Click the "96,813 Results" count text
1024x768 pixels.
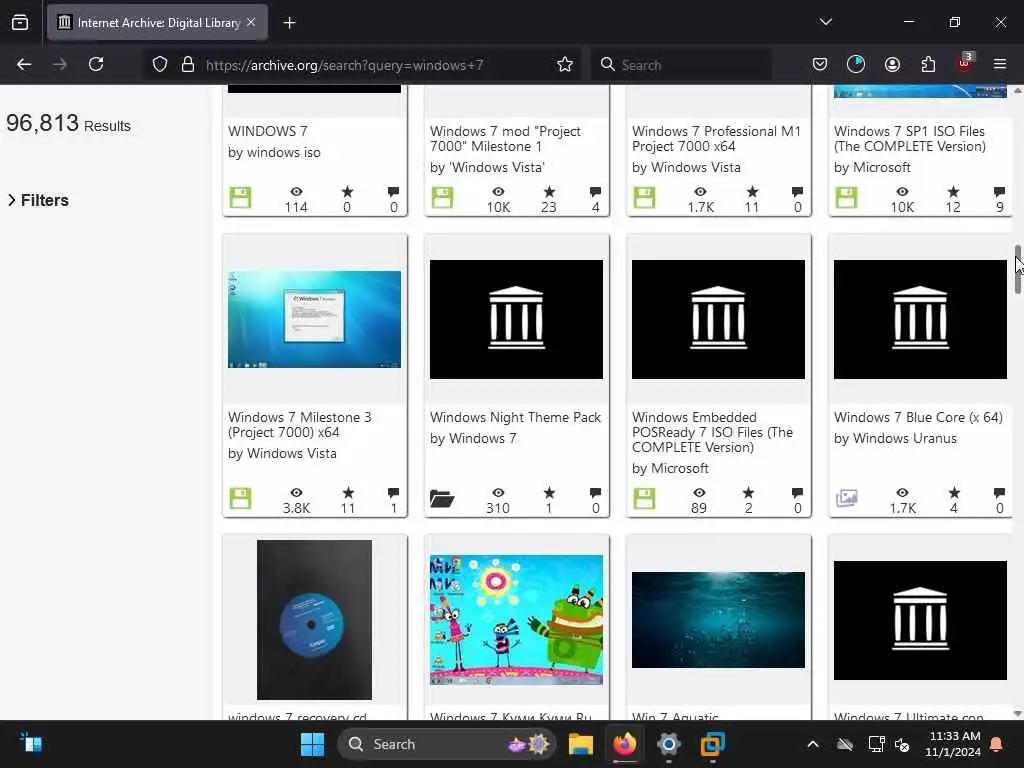tap(69, 123)
